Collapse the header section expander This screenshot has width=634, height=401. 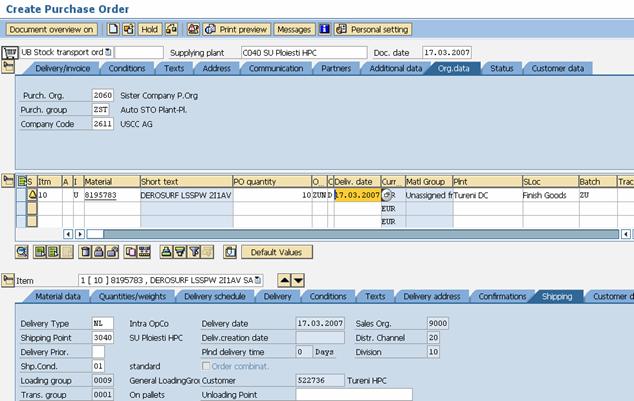click(10, 68)
